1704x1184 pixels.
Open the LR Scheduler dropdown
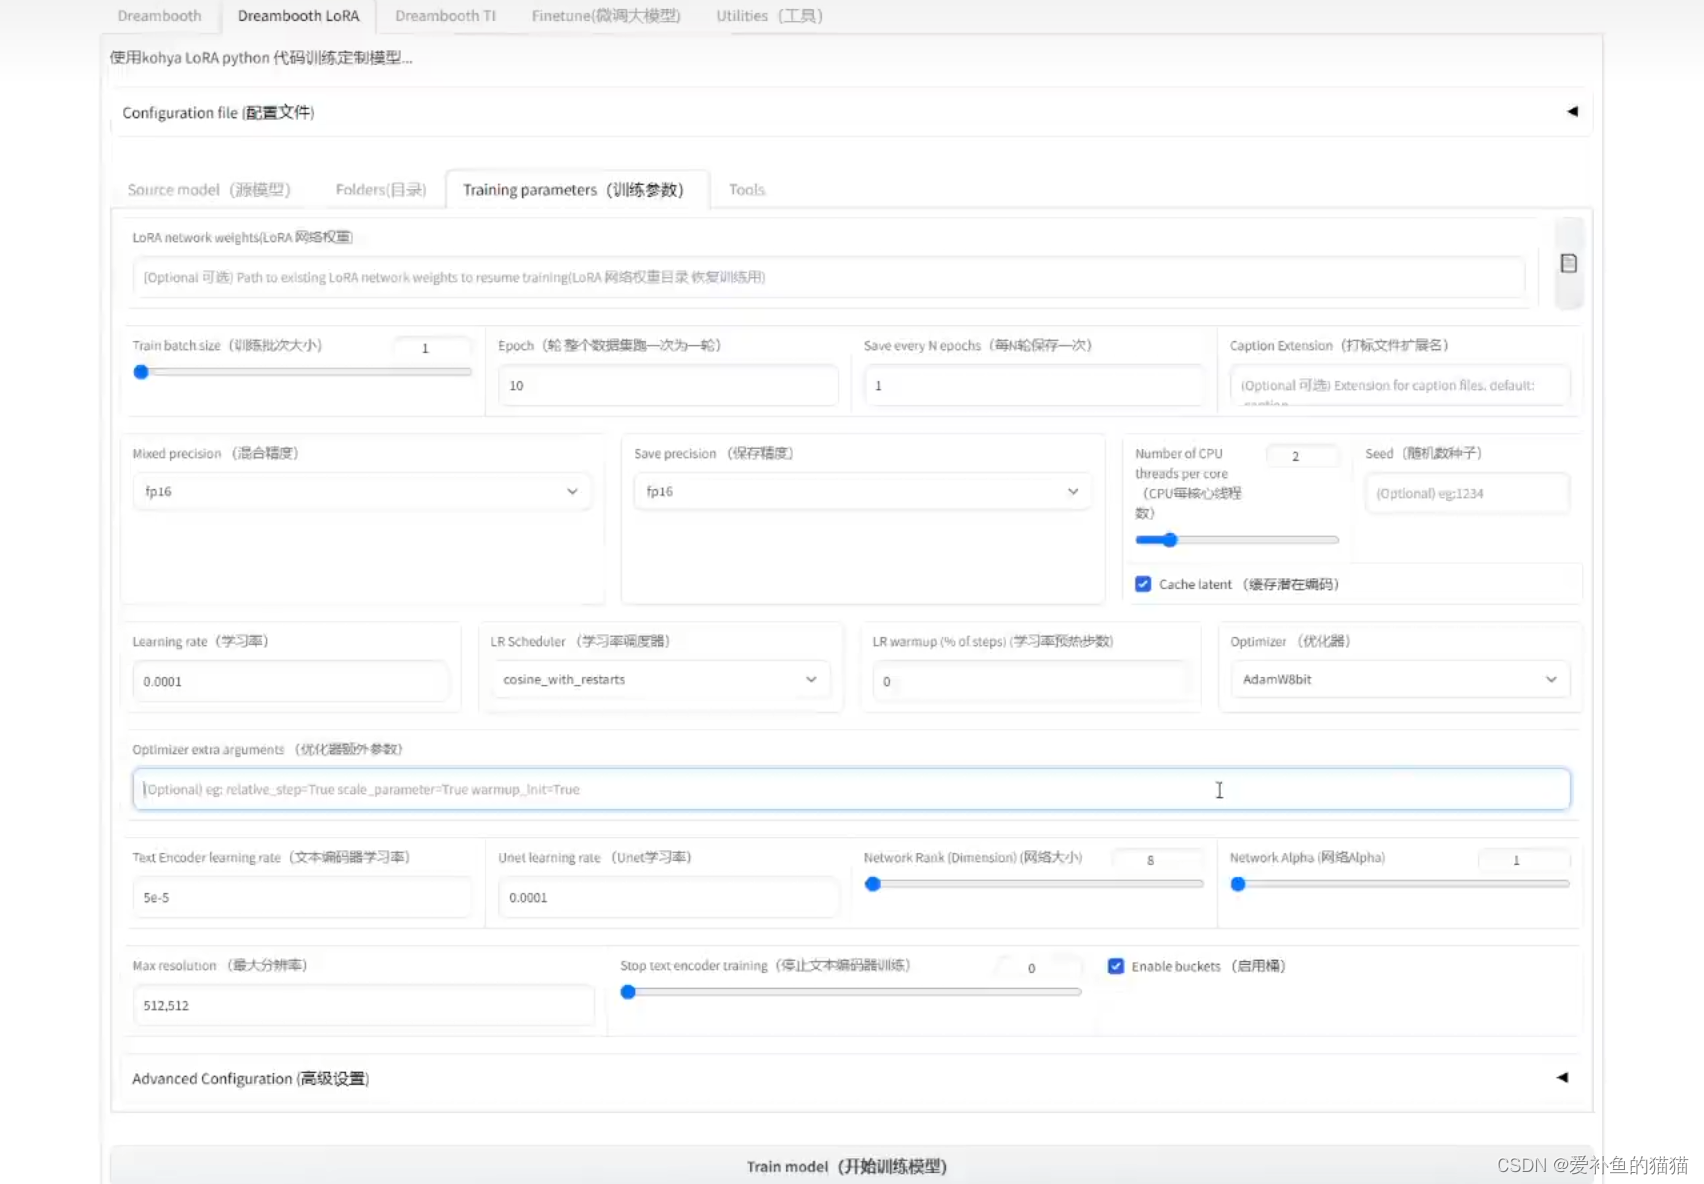660,679
